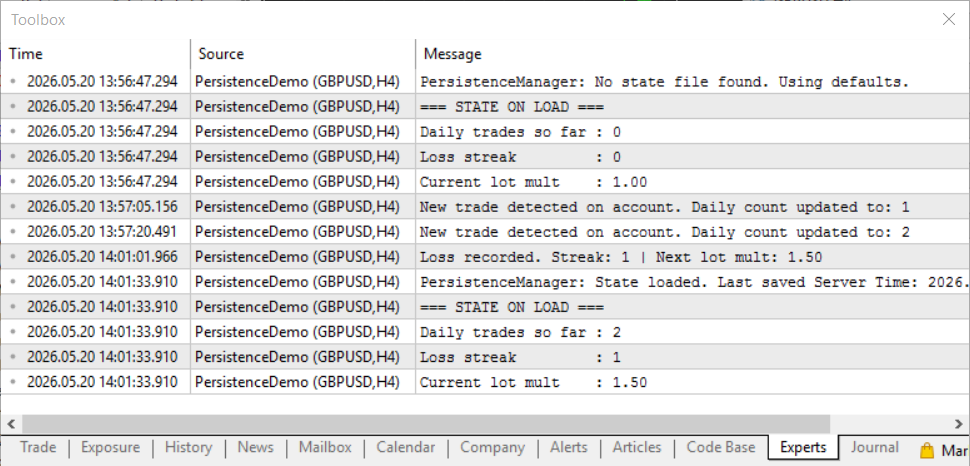
Task: Open the News tab
Action: pyautogui.click(x=255, y=447)
